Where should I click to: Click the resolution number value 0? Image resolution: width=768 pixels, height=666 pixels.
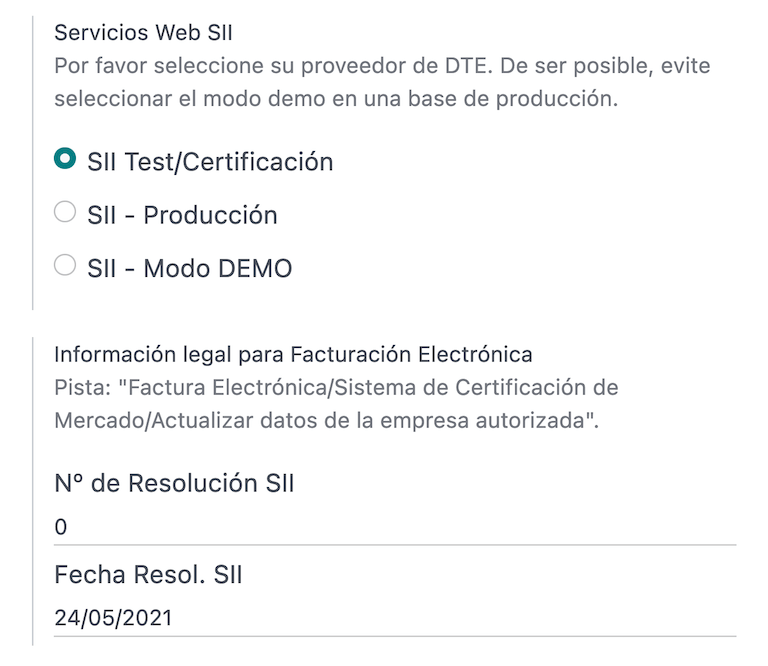tap(61, 527)
